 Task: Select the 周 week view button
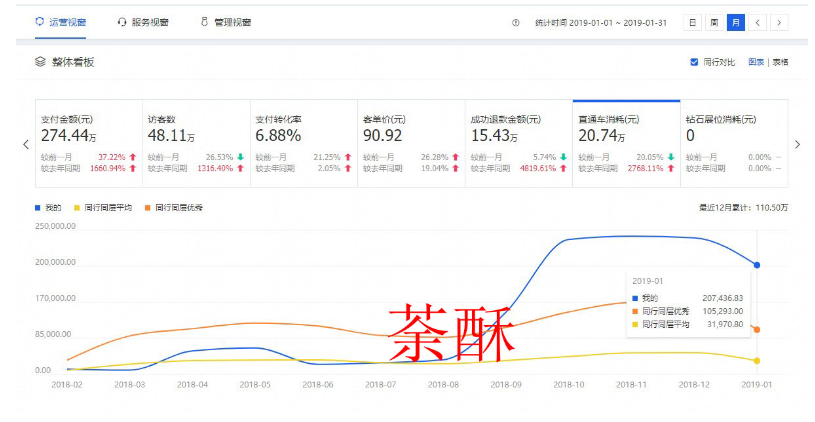click(x=714, y=22)
